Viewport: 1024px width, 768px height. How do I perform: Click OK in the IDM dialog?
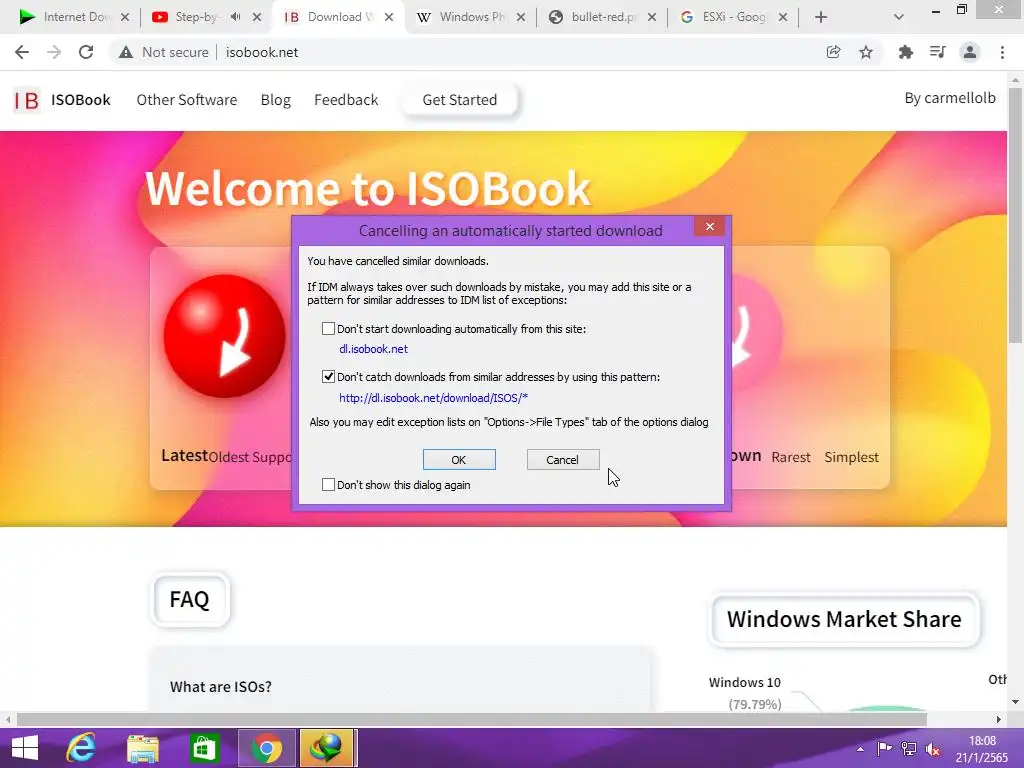pos(459,460)
